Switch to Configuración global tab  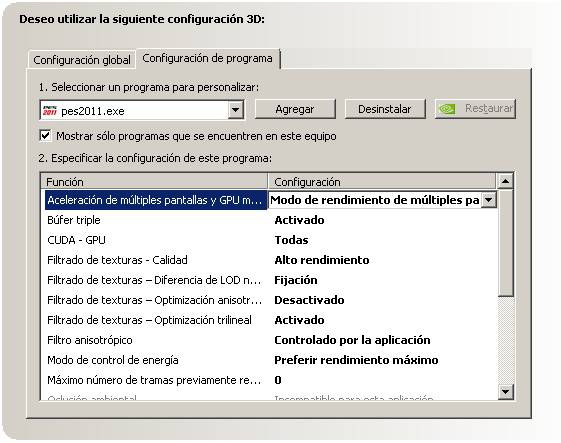pyautogui.click(x=82, y=59)
